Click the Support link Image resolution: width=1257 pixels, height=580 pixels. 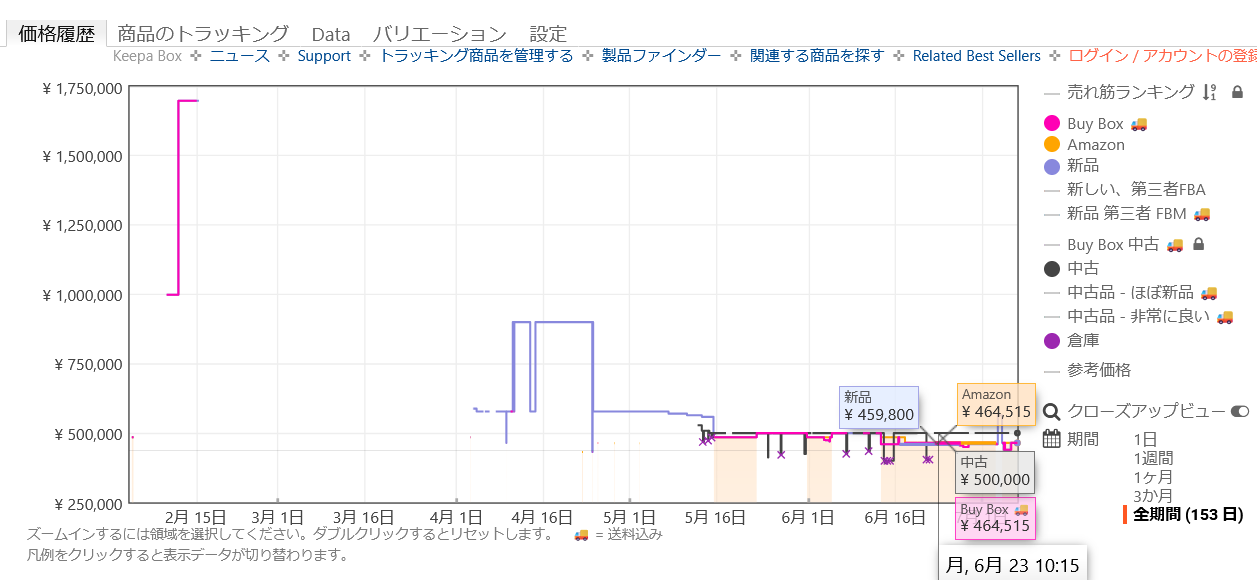coord(324,56)
